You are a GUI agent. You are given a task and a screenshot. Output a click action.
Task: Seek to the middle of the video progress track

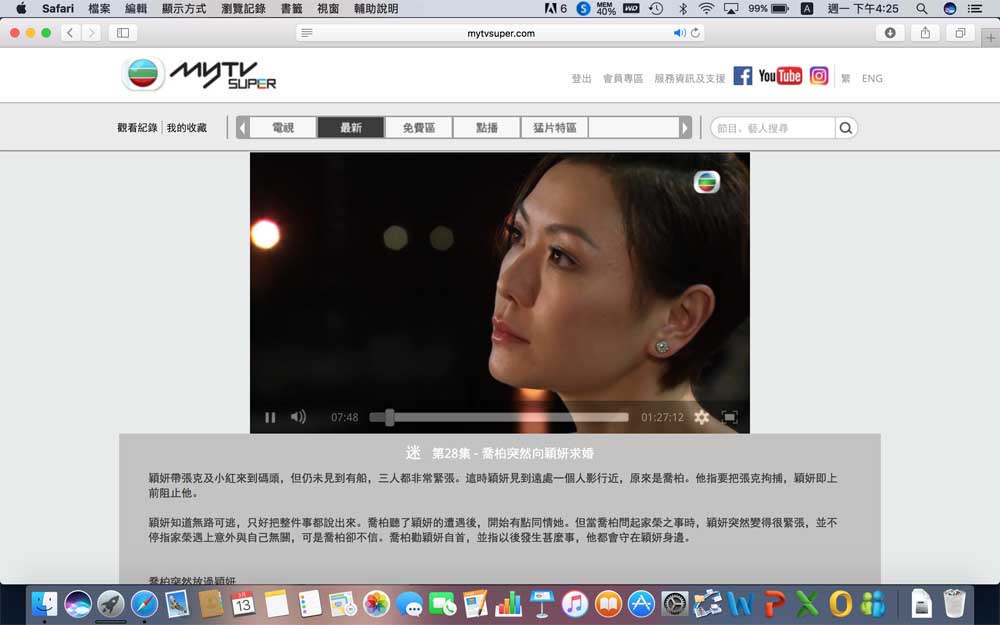(499, 417)
